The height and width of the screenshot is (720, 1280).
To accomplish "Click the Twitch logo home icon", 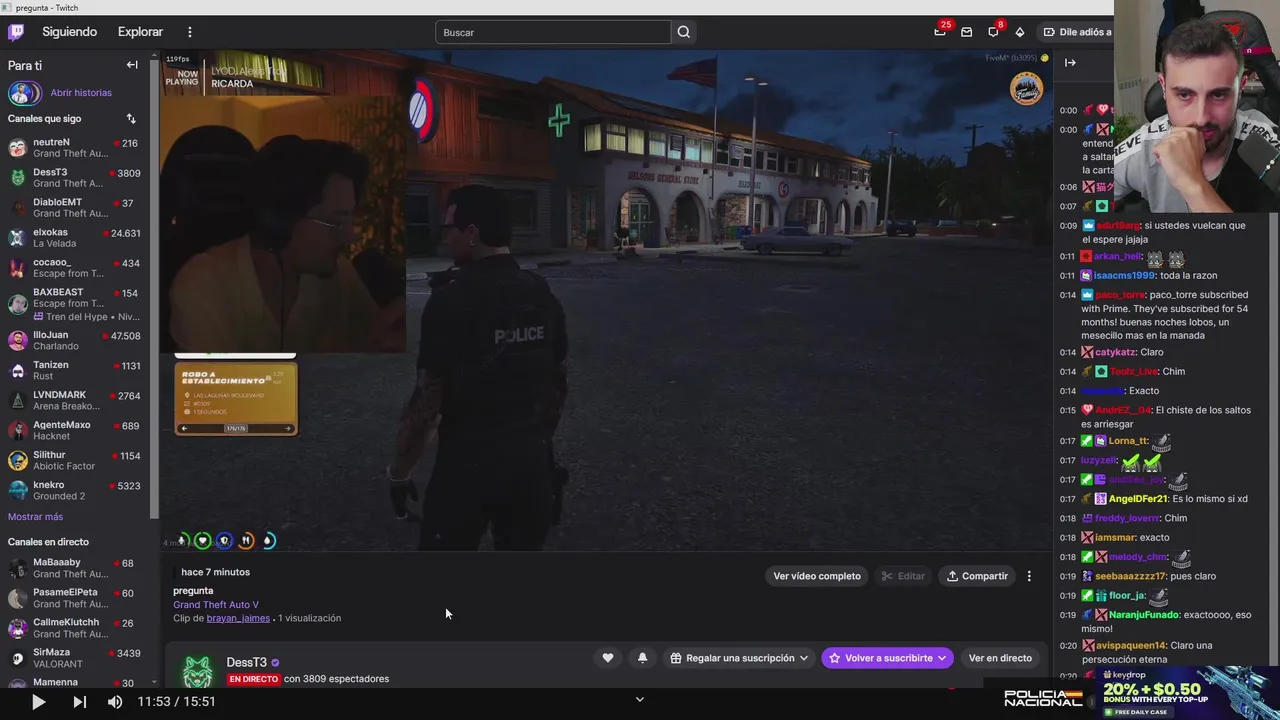I will tap(16, 32).
